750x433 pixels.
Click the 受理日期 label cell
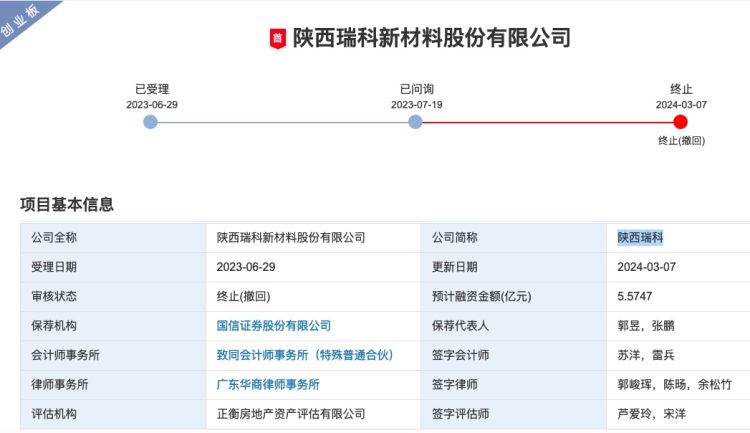point(113,267)
